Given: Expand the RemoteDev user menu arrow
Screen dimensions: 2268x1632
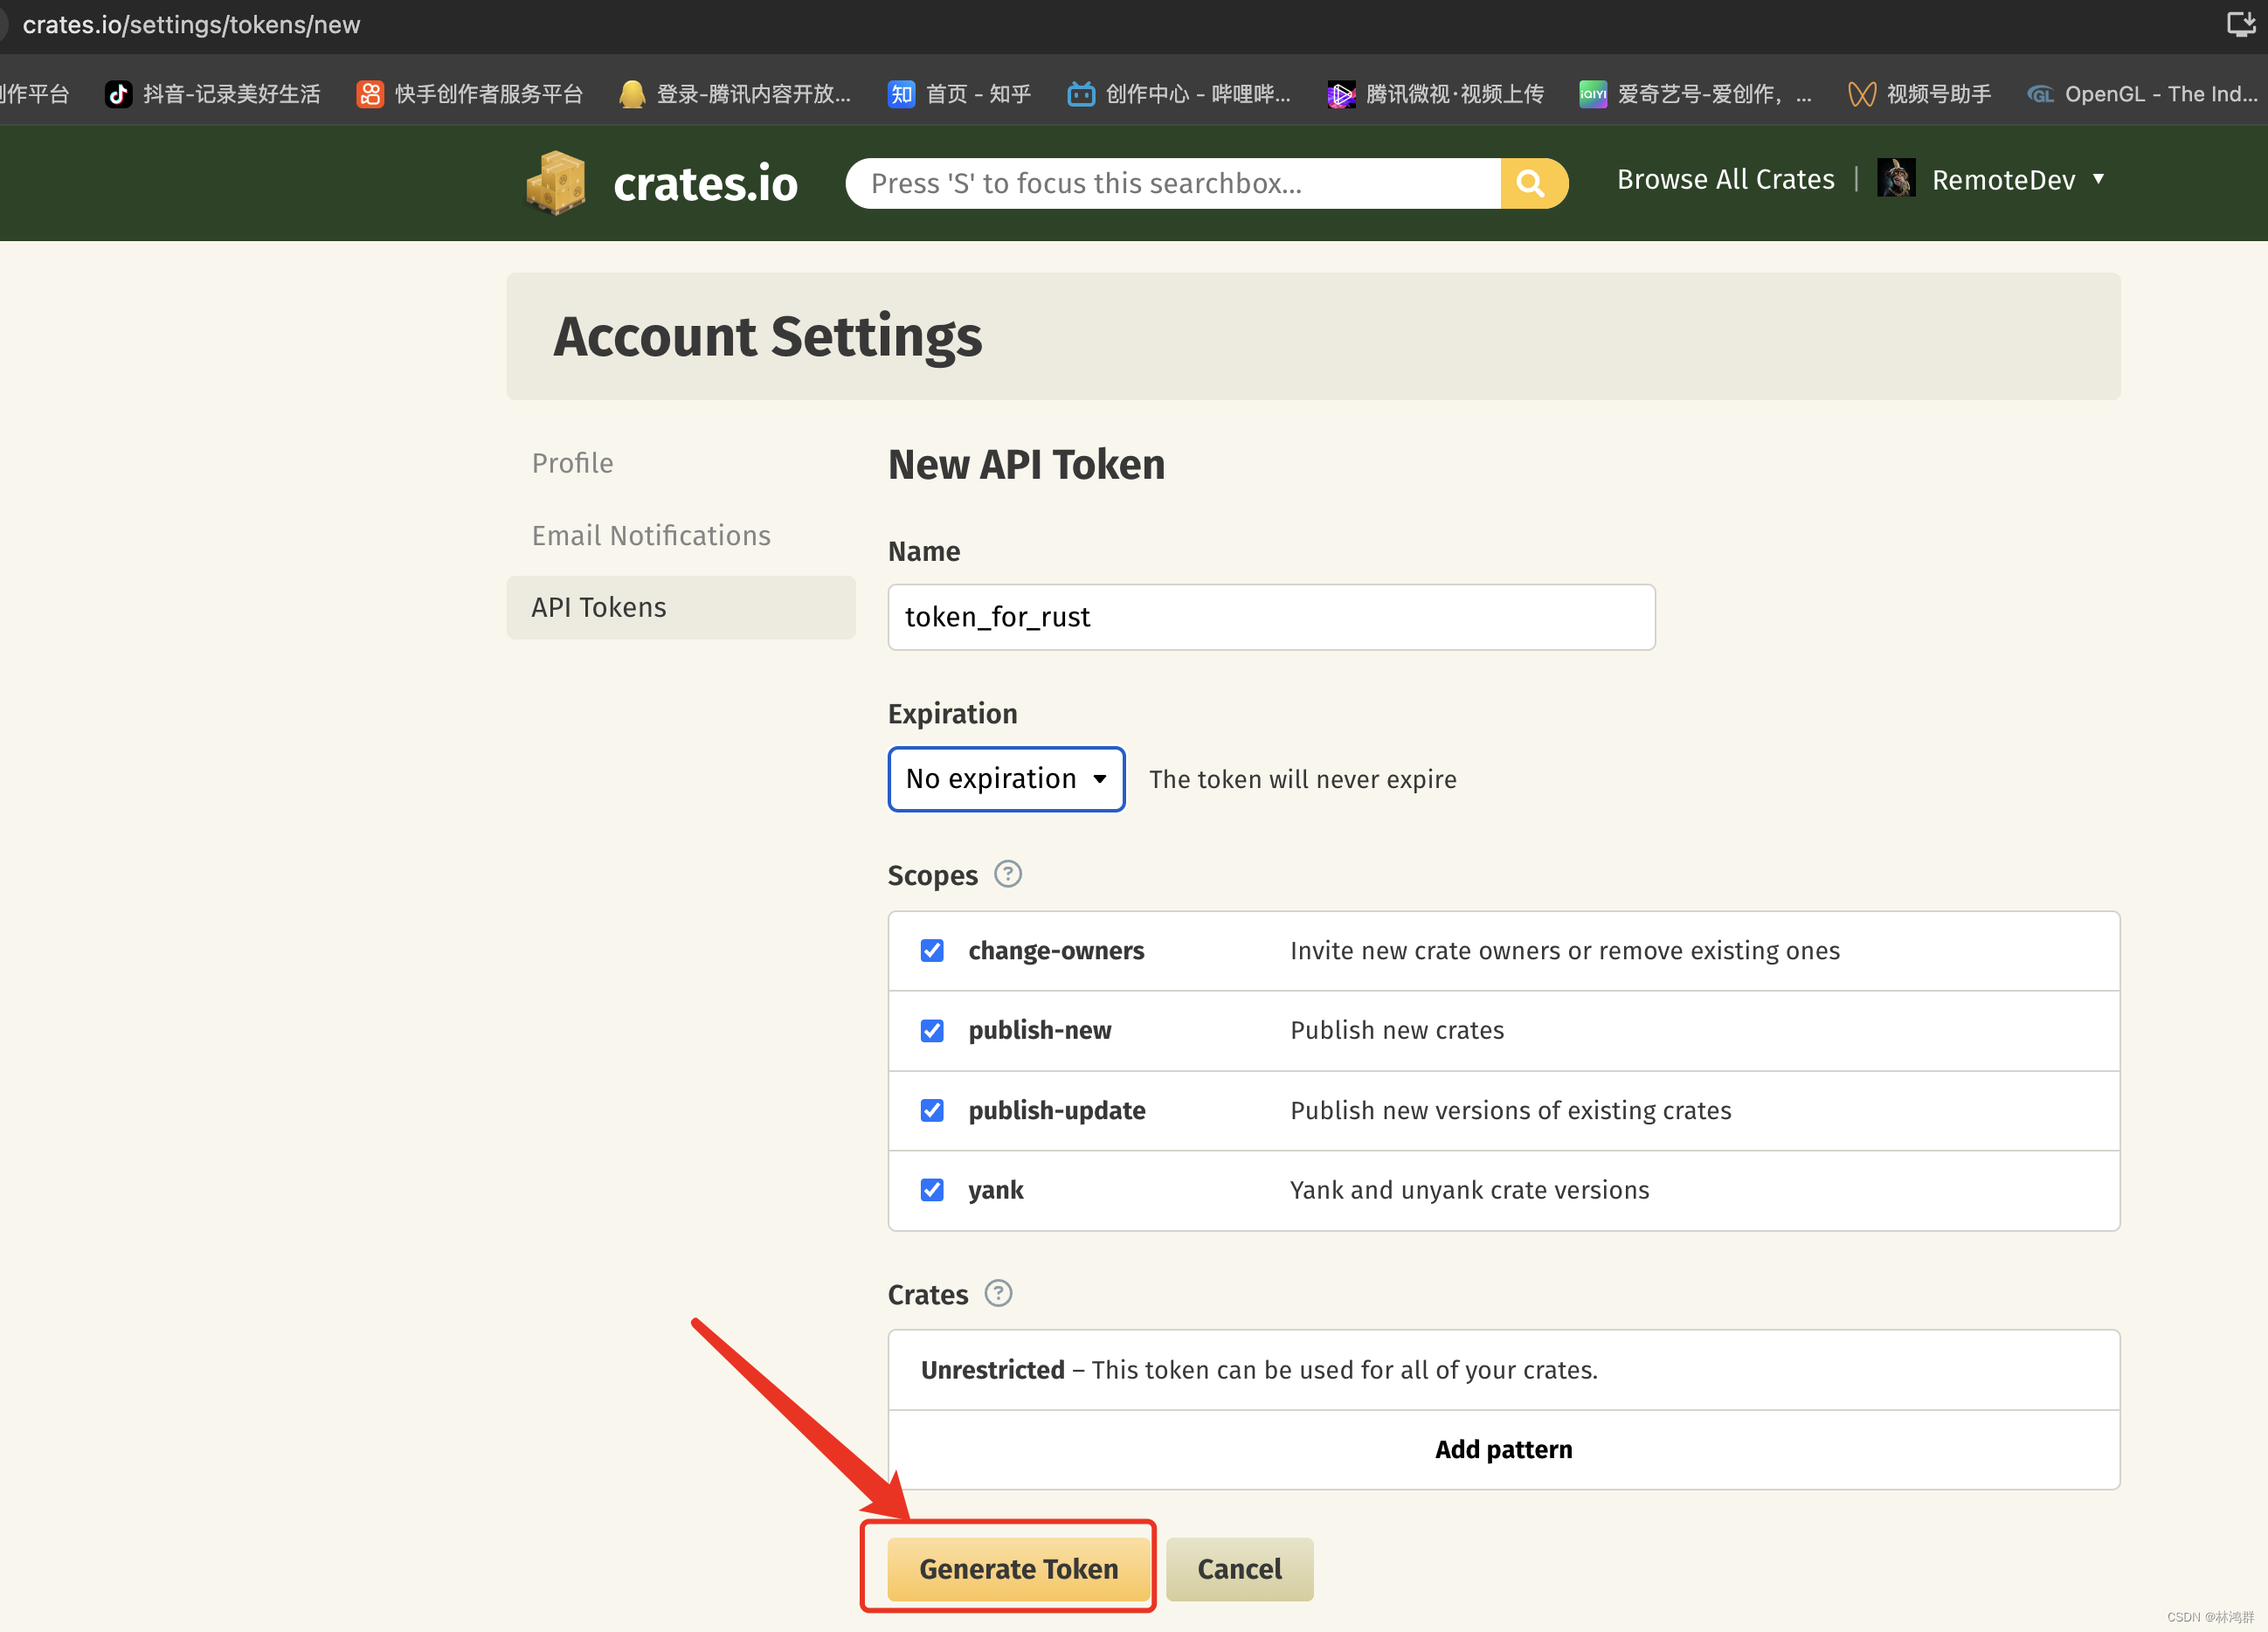Looking at the screenshot, I should [x=2098, y=179].
